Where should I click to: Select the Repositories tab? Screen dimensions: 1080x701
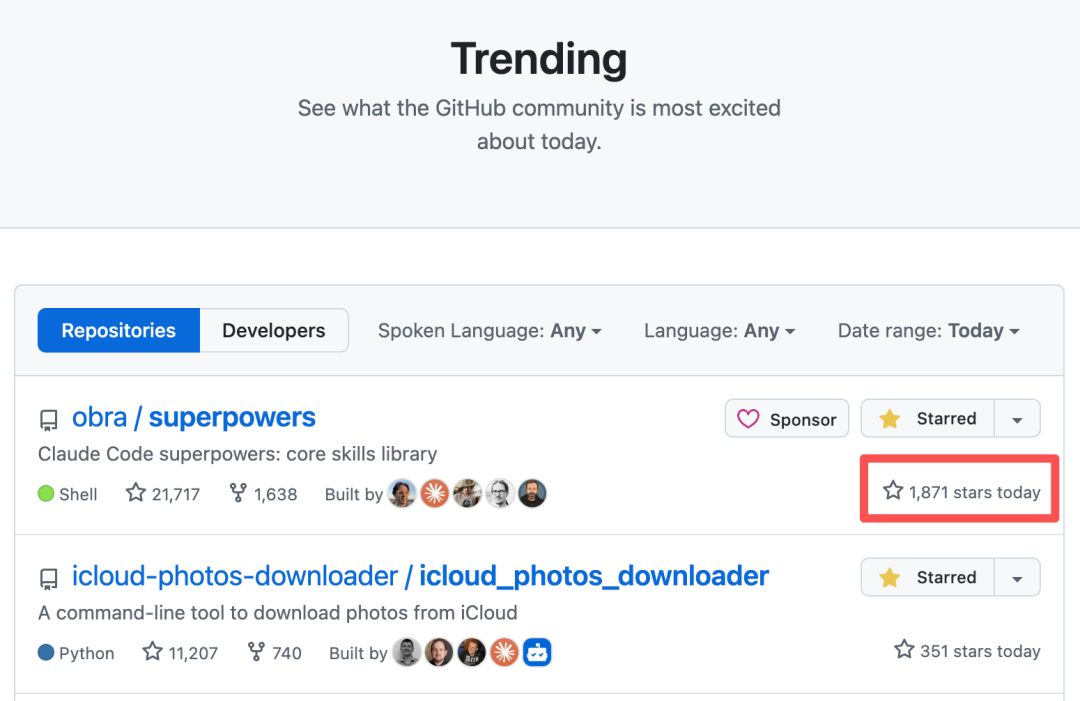pos(118,330)
